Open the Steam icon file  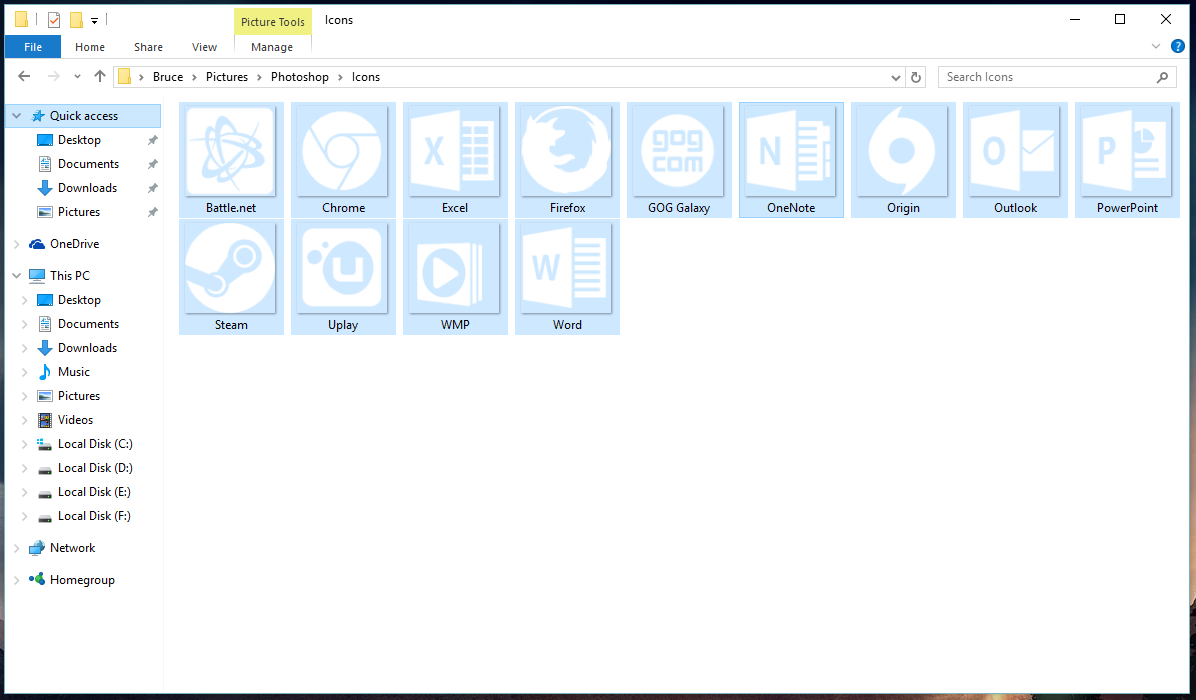231,270
